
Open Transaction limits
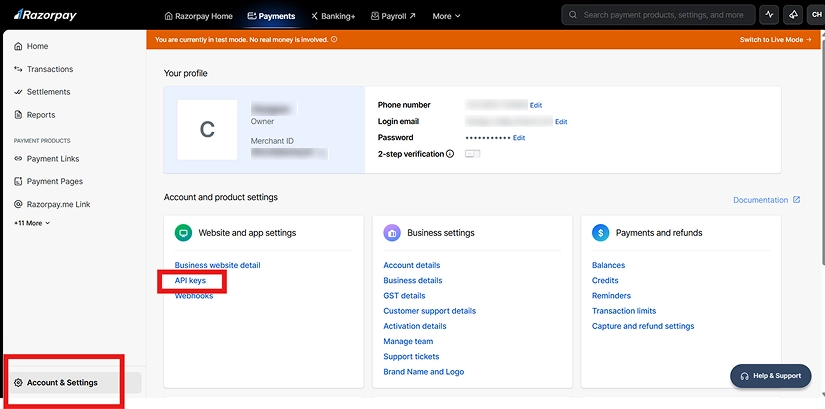(624, 311)
